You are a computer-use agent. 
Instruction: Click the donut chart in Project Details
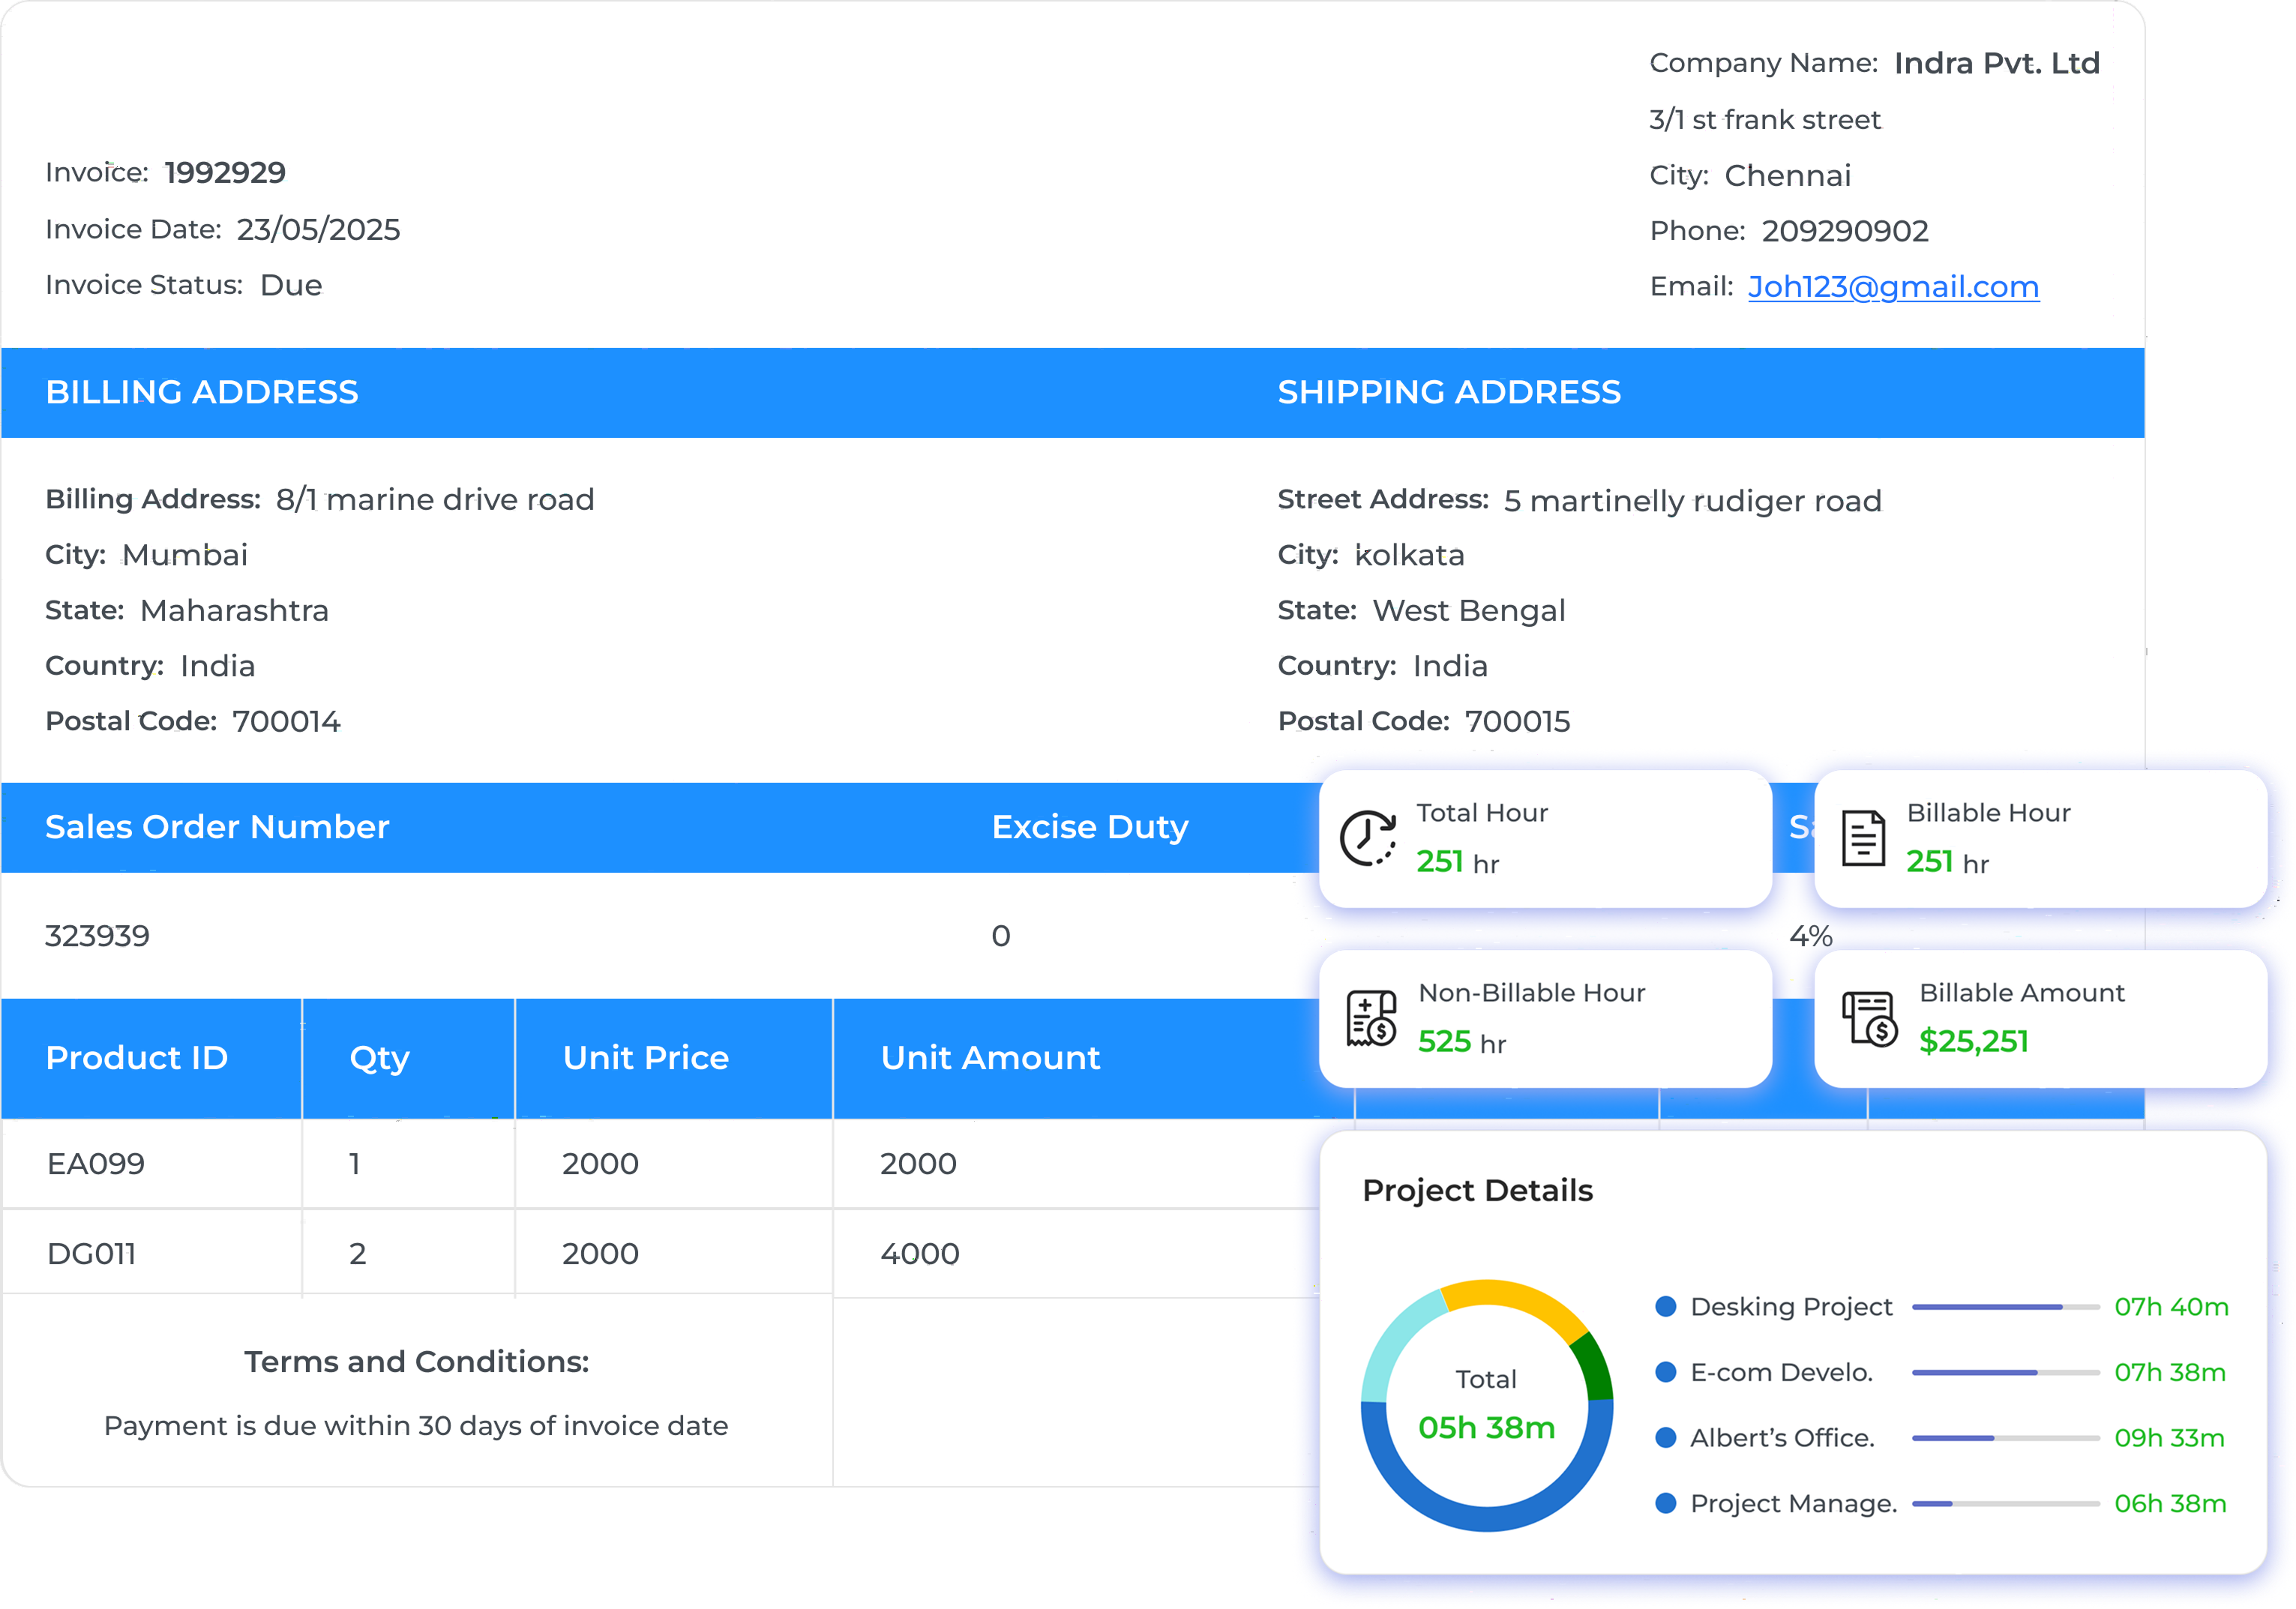tap(1485, 1404)
